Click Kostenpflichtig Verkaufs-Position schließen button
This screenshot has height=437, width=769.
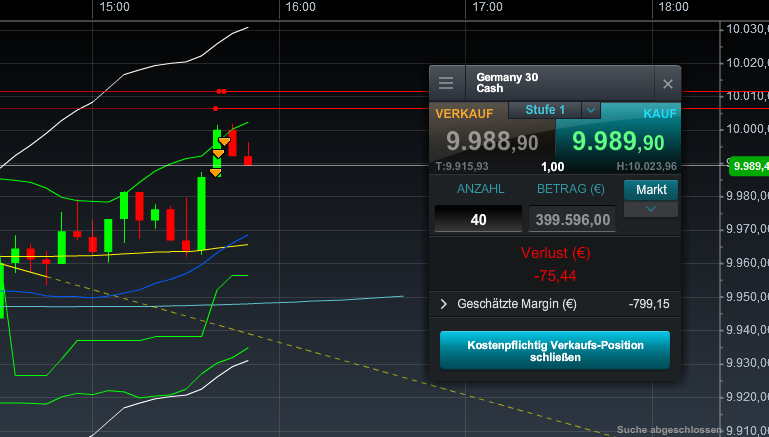(555, 351)
